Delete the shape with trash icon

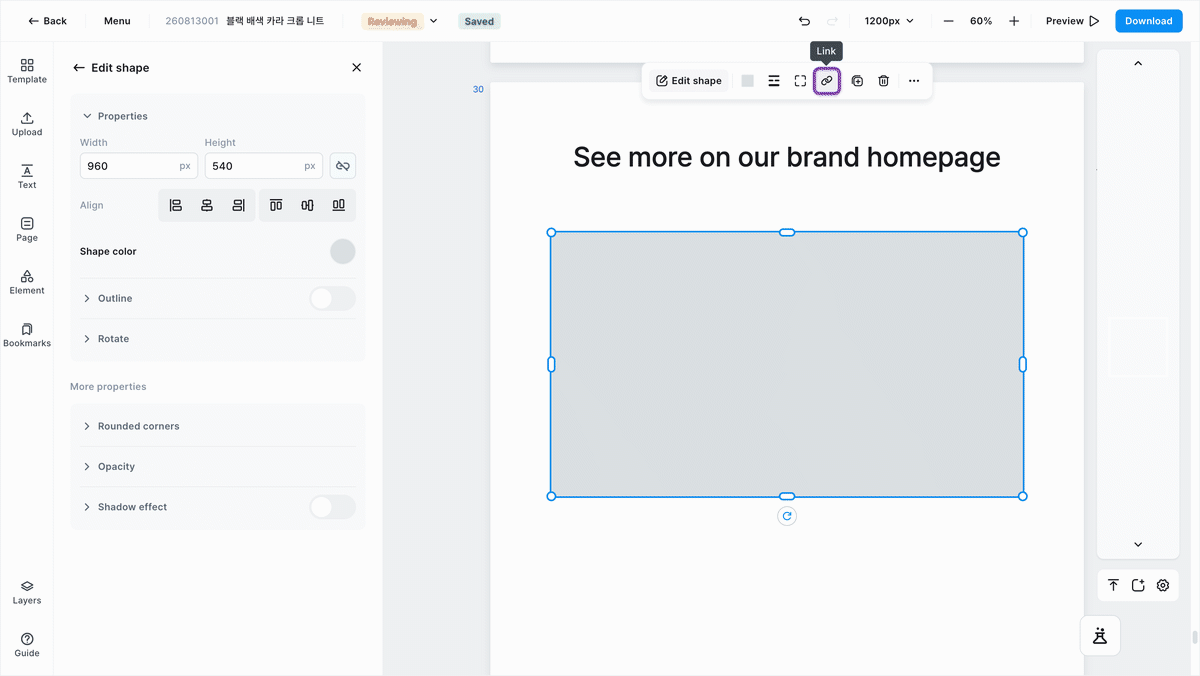pos(884,81)
